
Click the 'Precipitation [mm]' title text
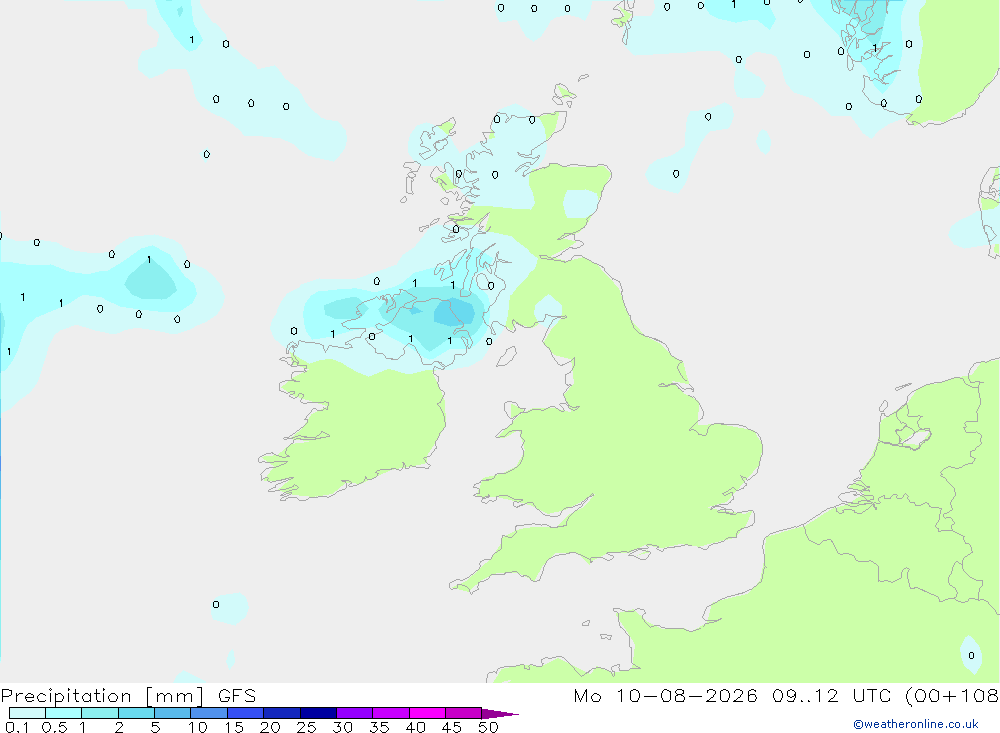click(102, 696)
